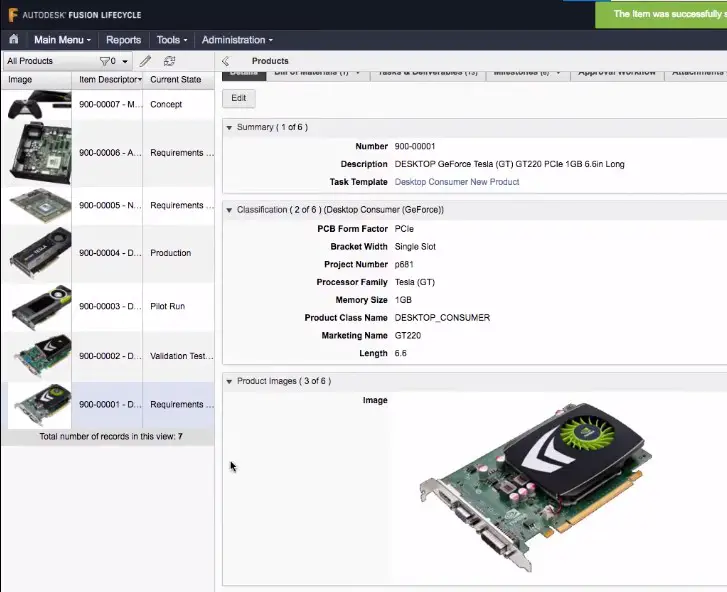This screenshot has height=592, width=727.
Task: Select the 900-00006 motherboard thumbnail
Action: pyautogui.click(x=39, y=153)
